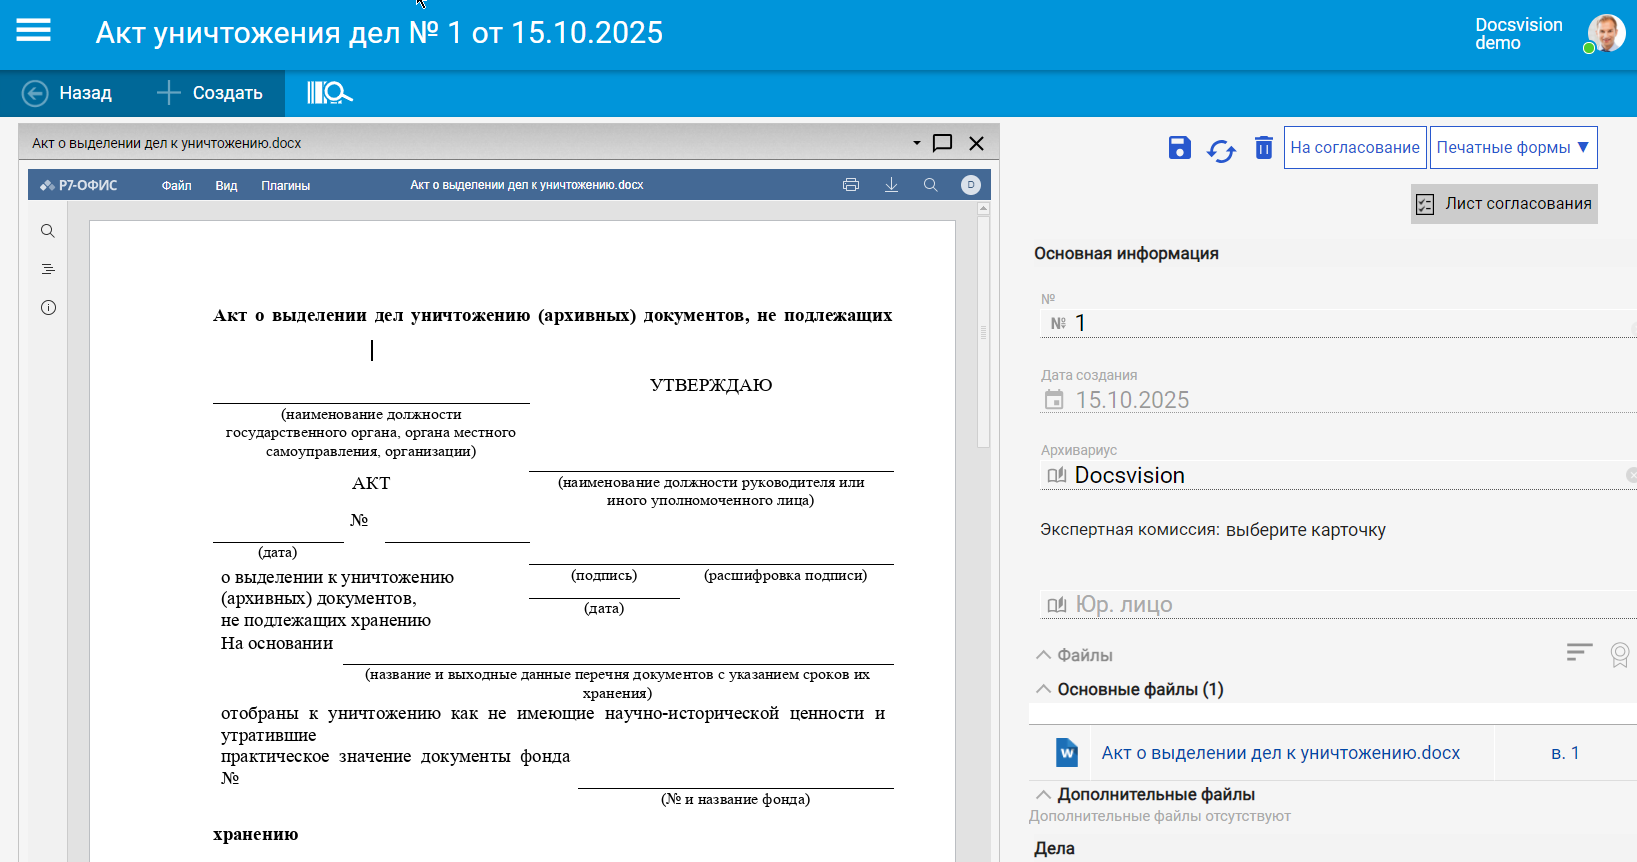The image size is (1637, 862).
Task: Open the Печатные формы dropdown
Action: pyautogui.click(x=1512, y=148)
